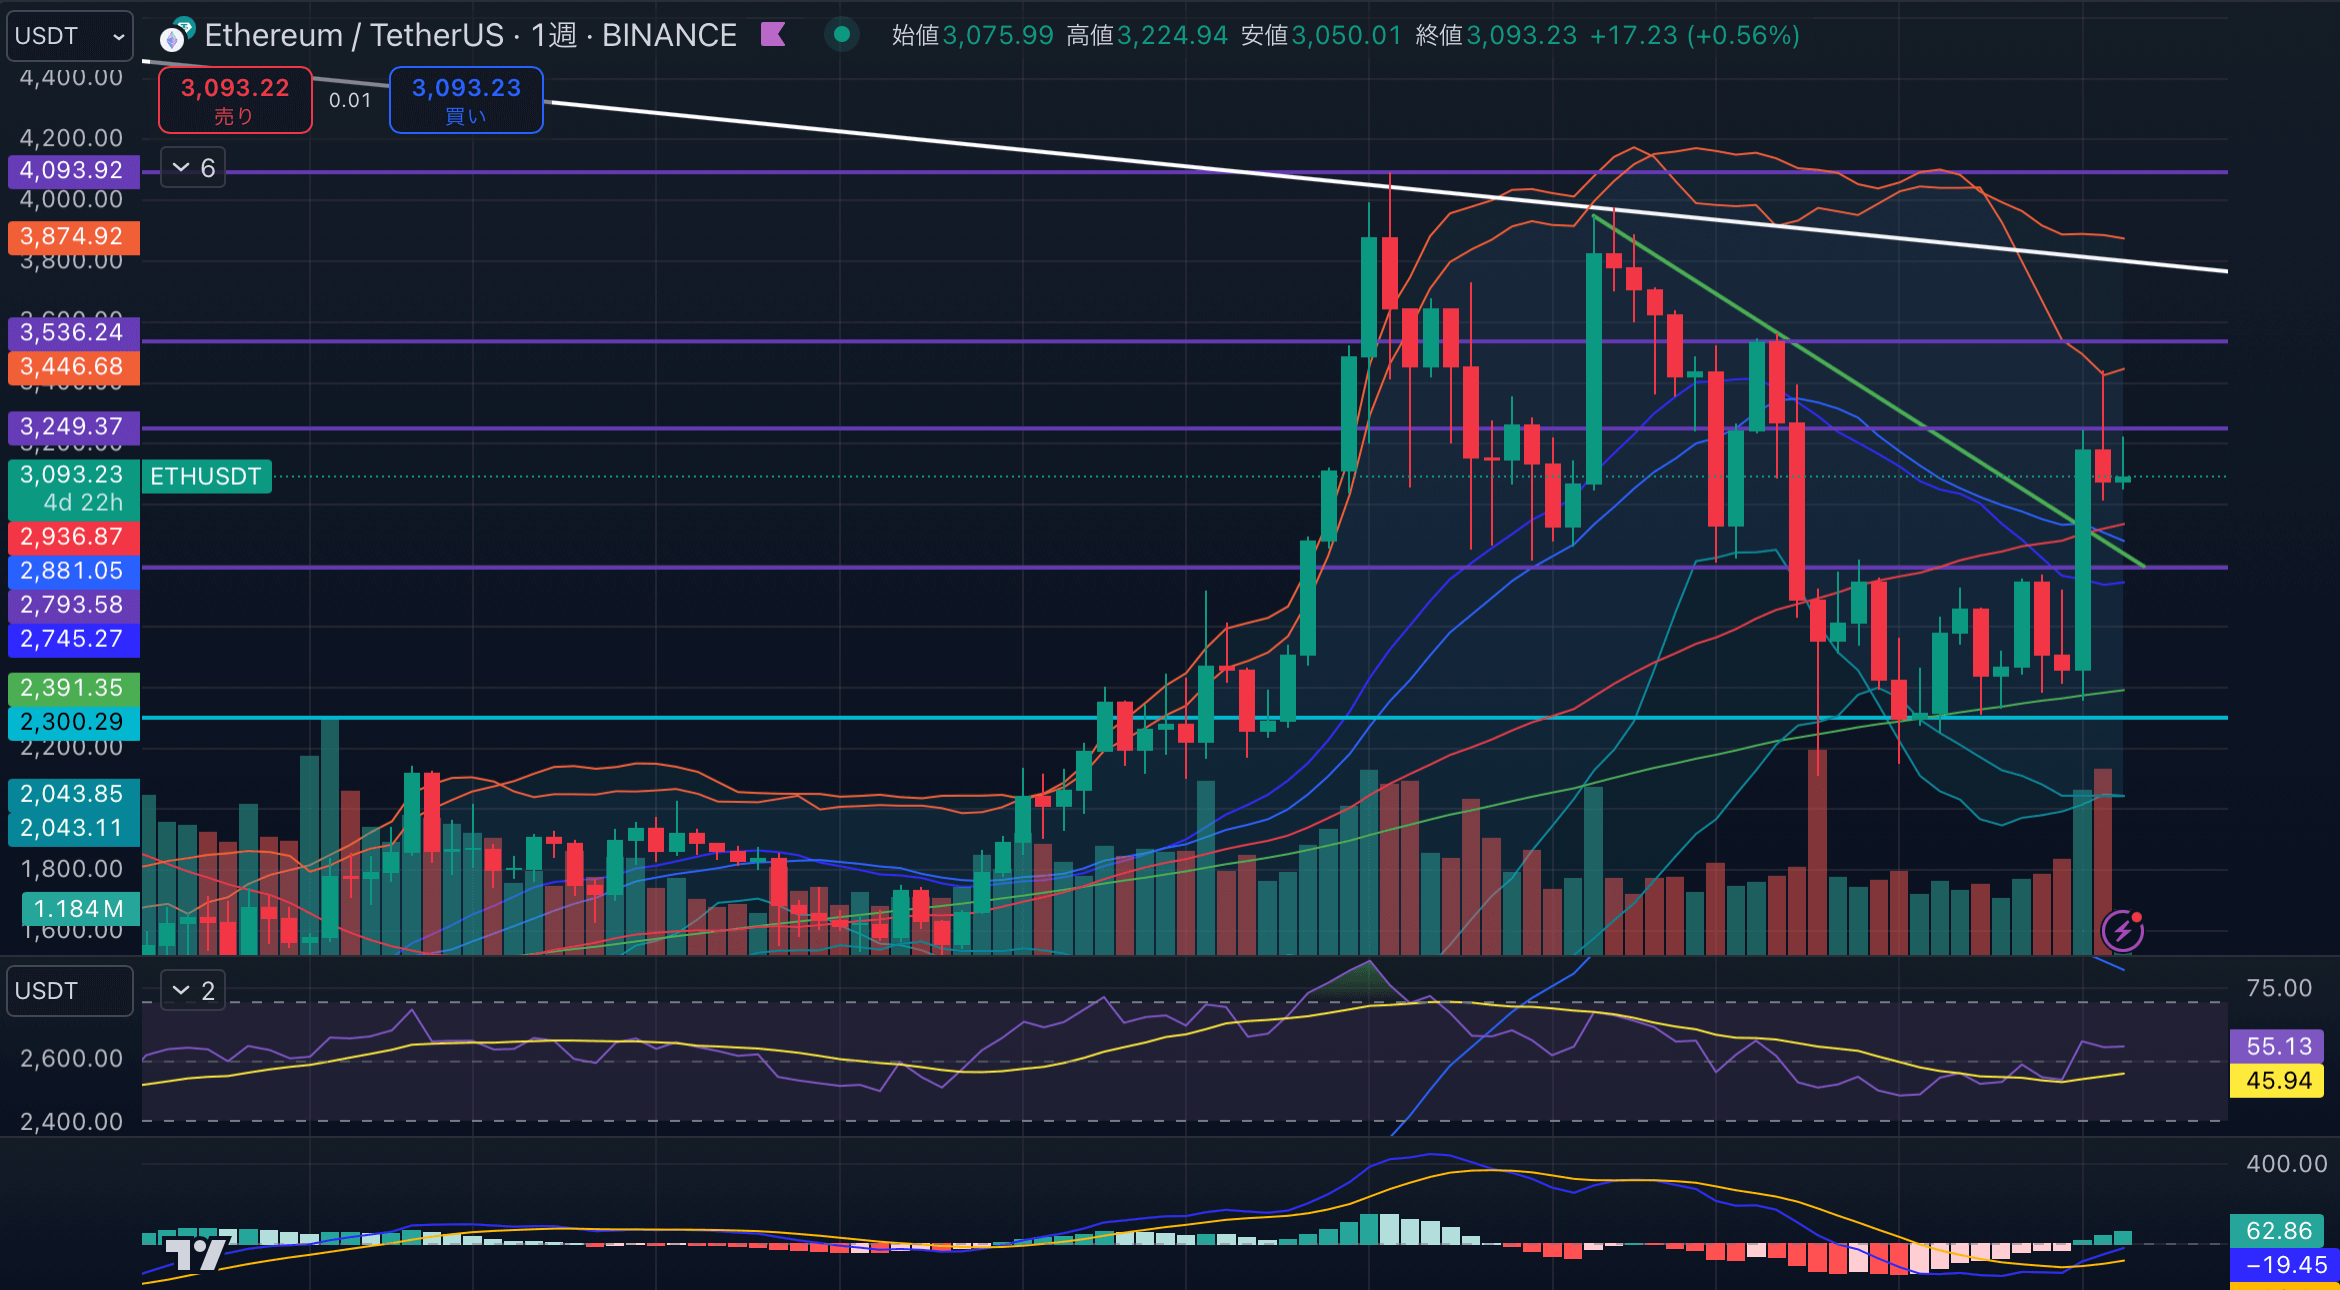The height and width of the screenshot is (1290, 2340).
Task: Click the RSI value 55.13 label
Action: pos(2278,1047)
